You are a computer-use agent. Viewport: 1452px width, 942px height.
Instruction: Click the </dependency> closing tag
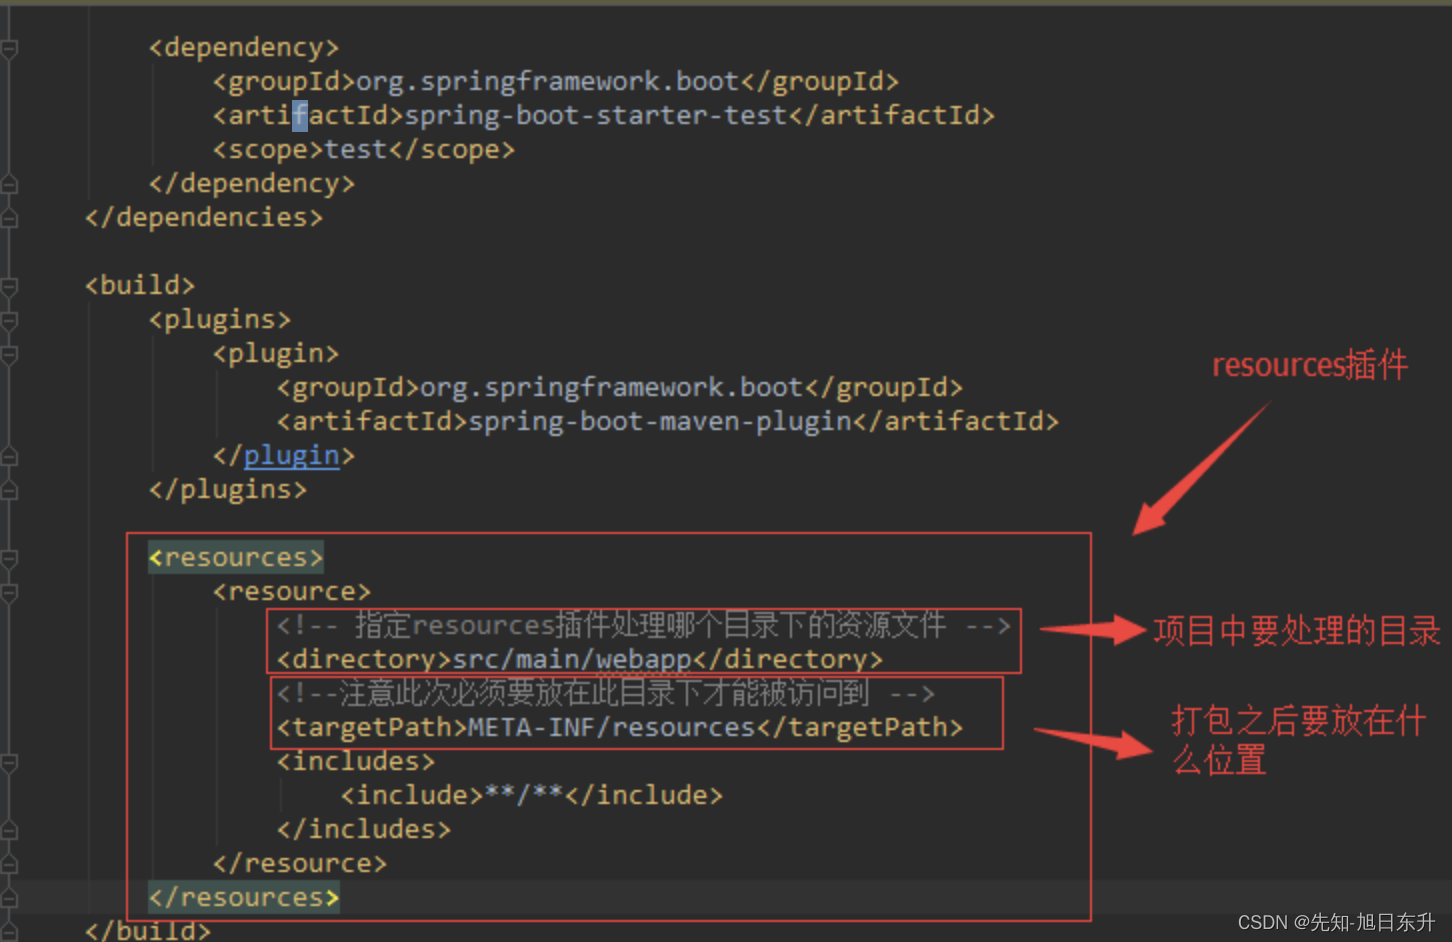(252, 183)
